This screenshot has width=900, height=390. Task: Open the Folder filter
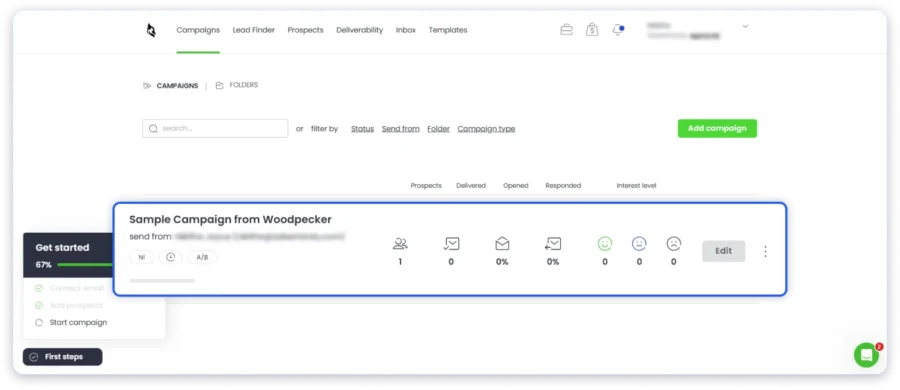point(439,129)
